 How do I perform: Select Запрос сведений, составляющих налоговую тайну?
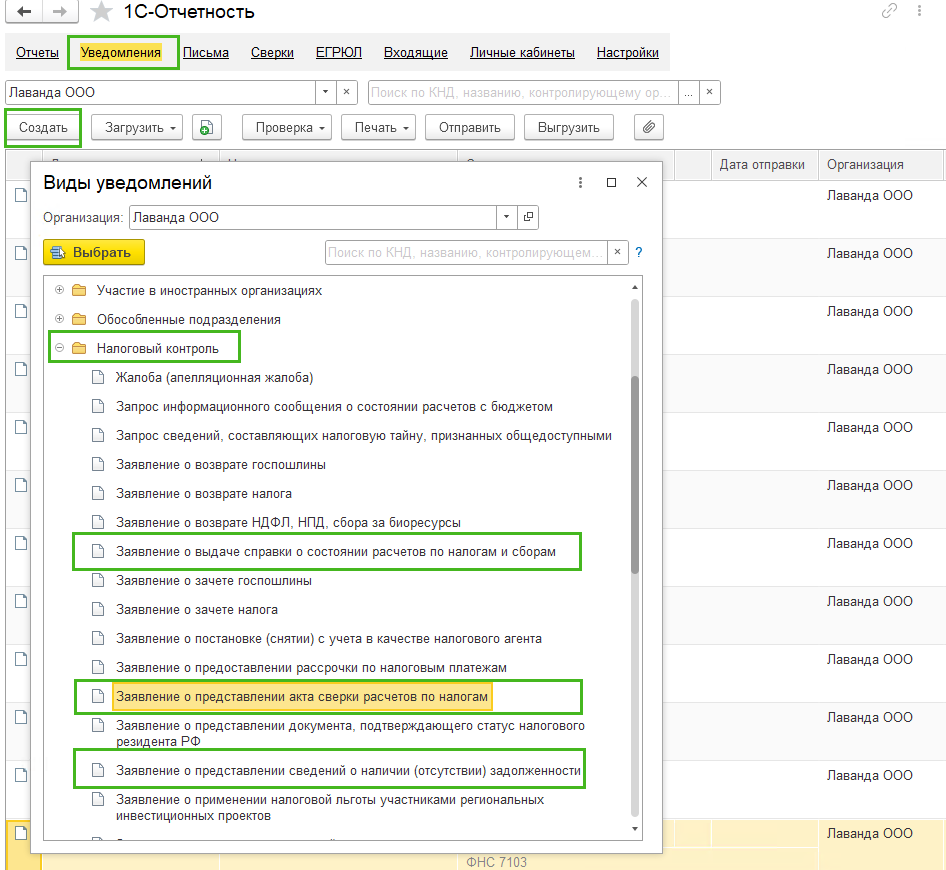coord(364,436)
